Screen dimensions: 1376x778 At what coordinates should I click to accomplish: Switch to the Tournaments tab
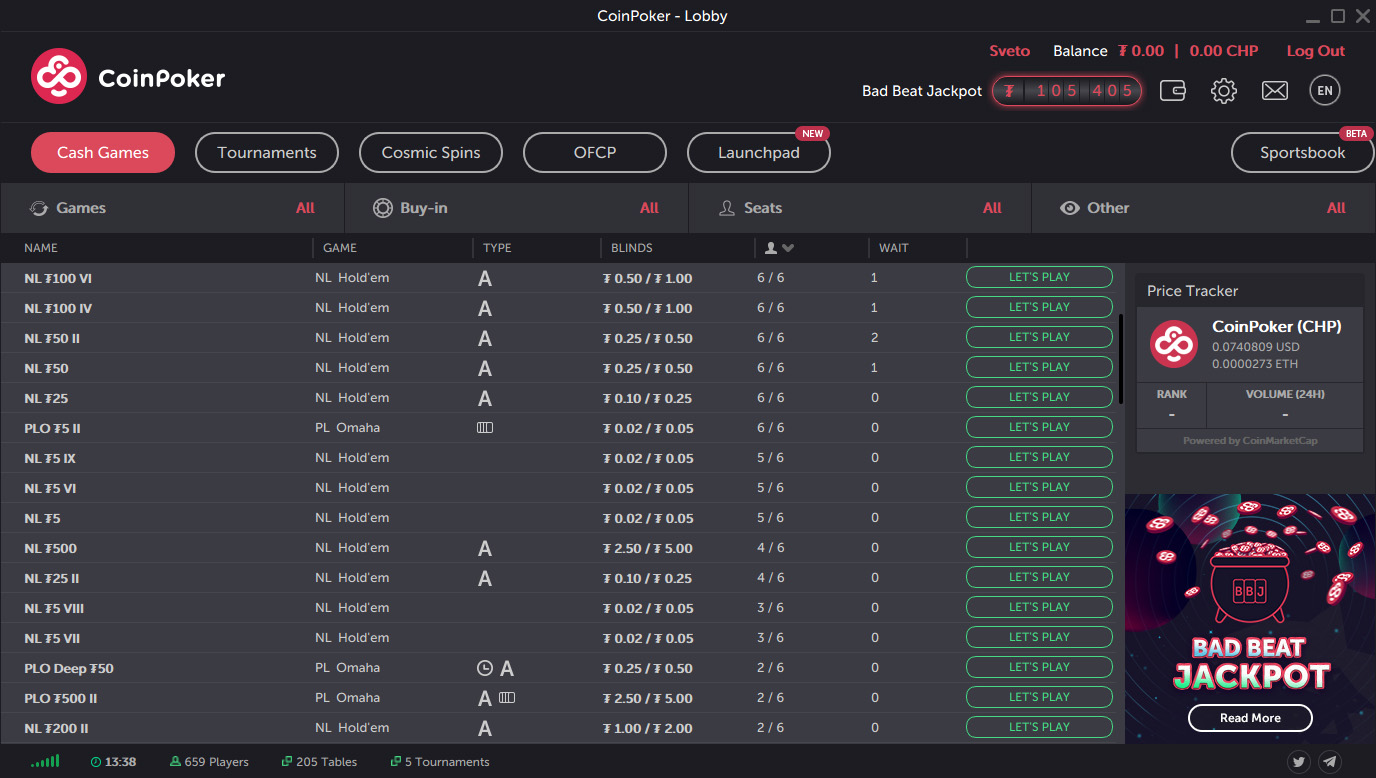[267, 153]
